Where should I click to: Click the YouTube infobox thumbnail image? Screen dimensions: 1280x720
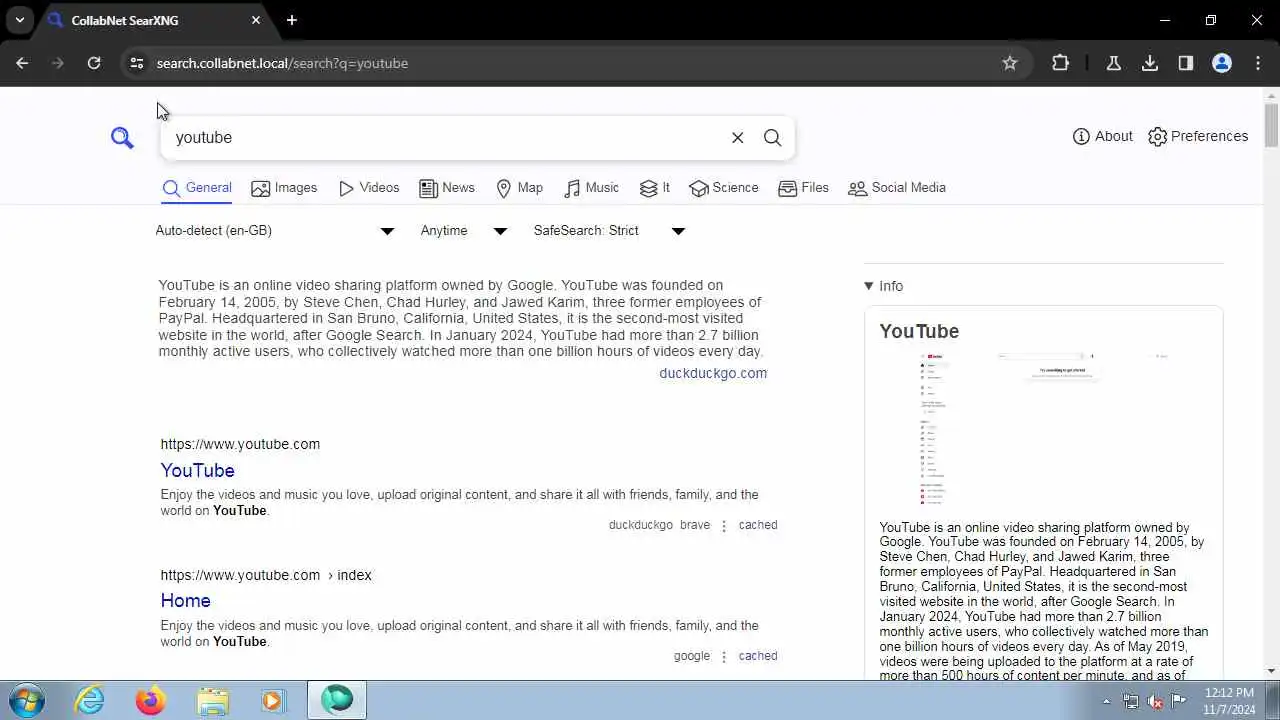click(1043, 430)
